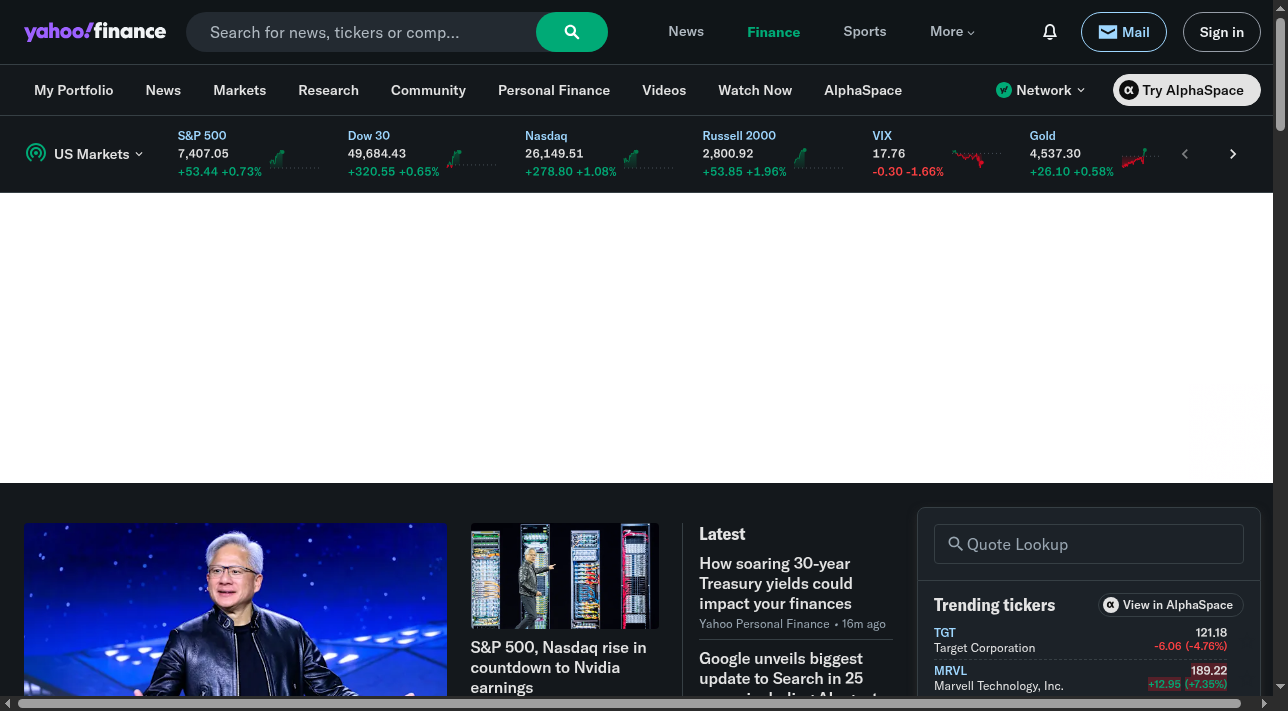
Task: Open TGT trending ticker
Action: click(x=945, y=633)
